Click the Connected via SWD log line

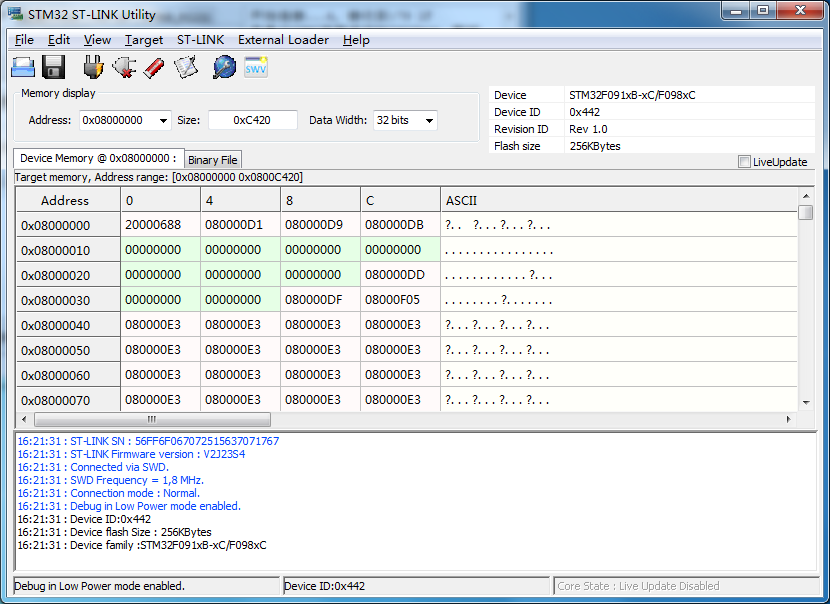click(93, 467)
